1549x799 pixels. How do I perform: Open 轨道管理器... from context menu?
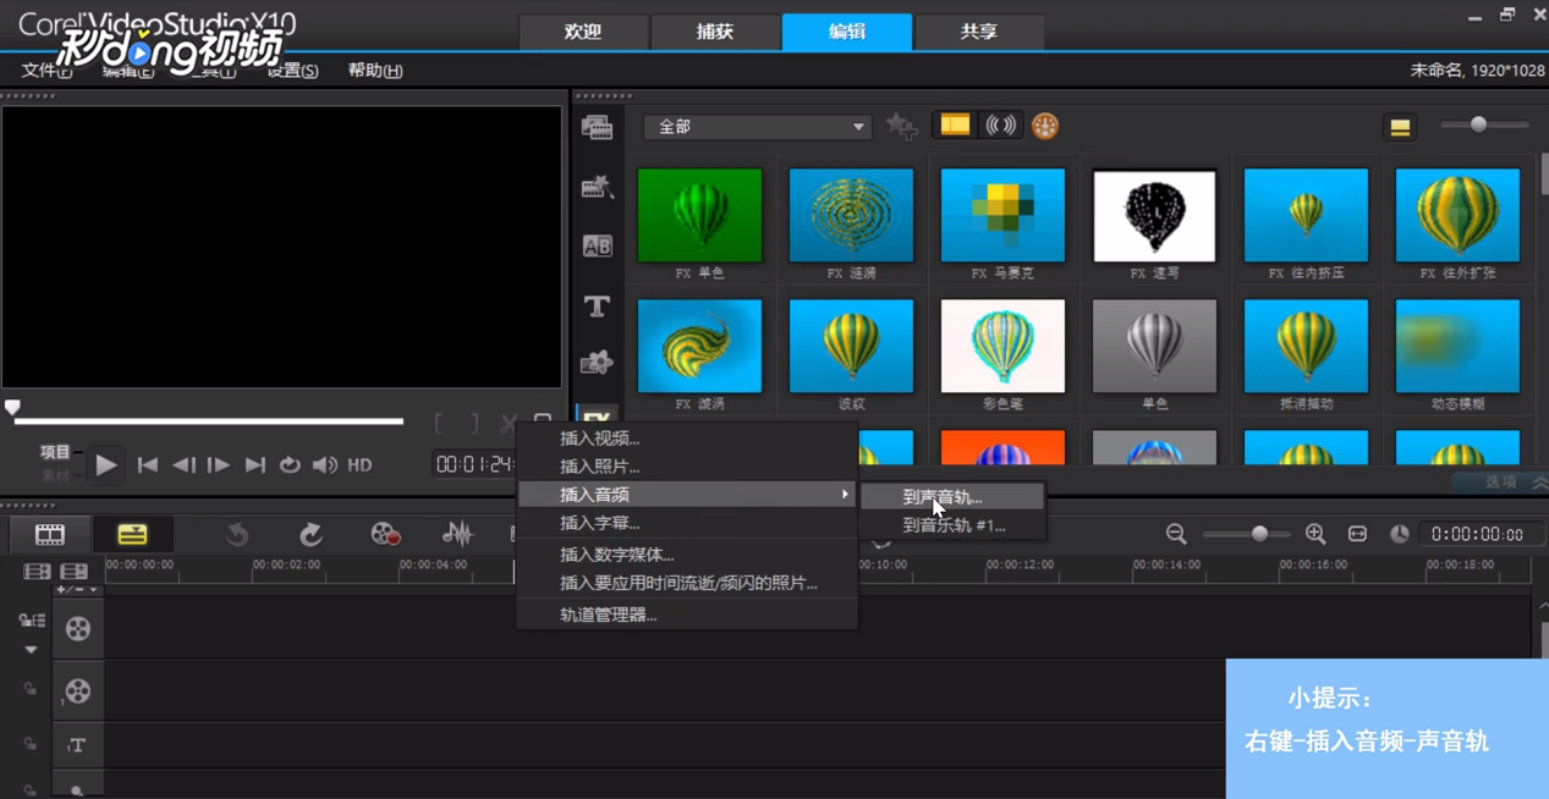click(687, 615)
